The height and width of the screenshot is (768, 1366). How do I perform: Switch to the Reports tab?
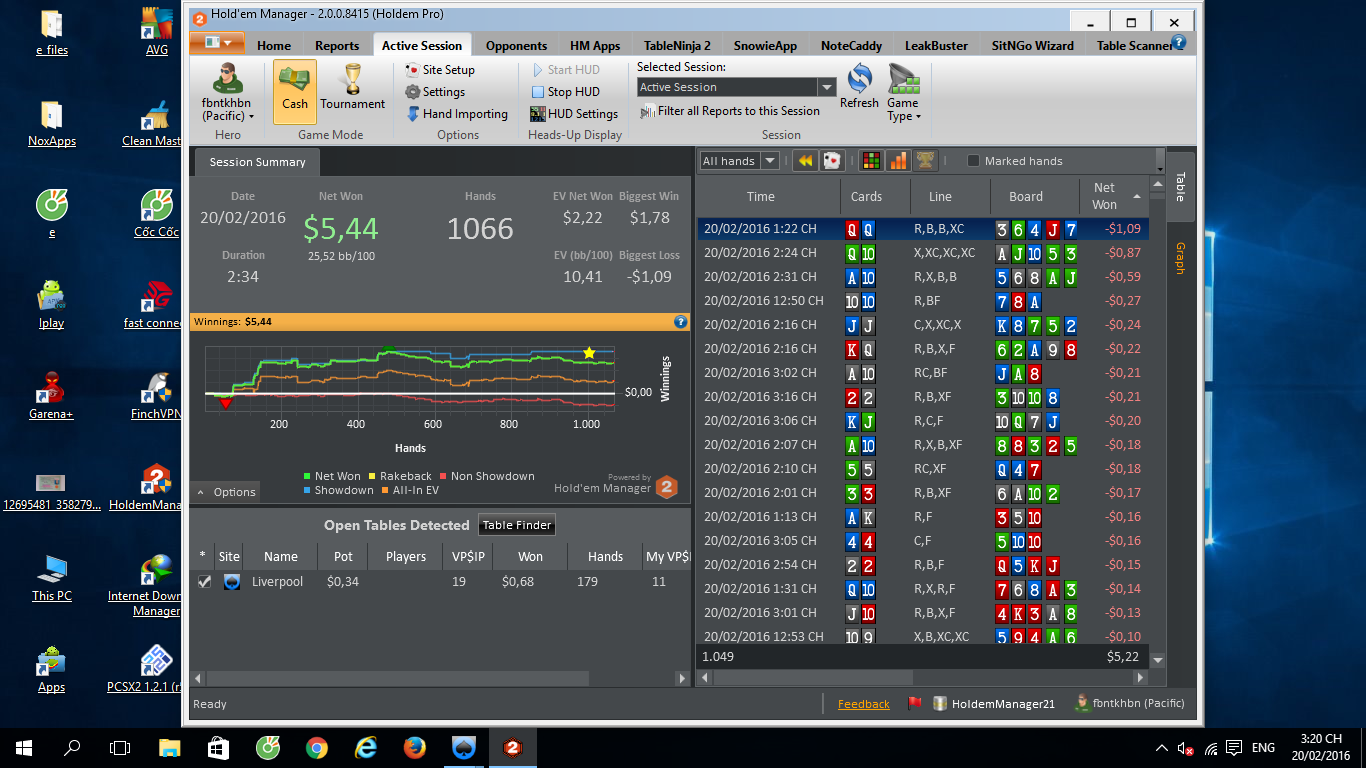[x=337, y=45]
